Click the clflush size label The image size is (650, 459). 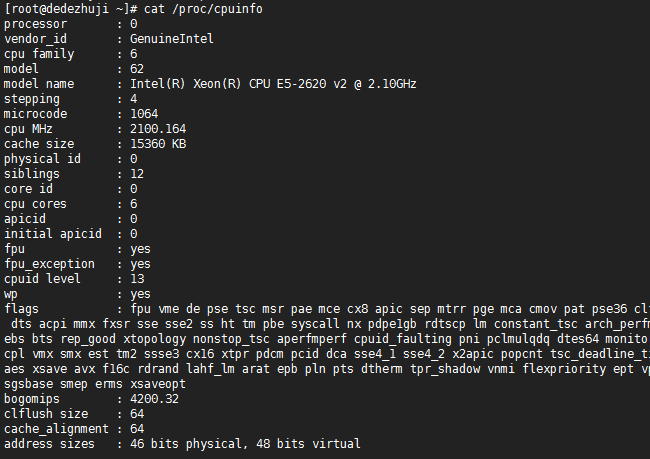[46, 413]
